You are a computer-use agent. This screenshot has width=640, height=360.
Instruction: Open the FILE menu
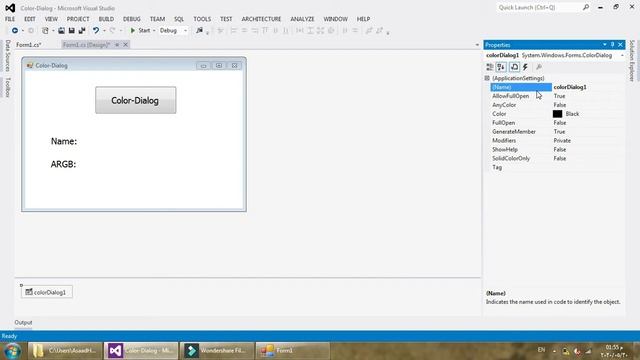[10, 19]
